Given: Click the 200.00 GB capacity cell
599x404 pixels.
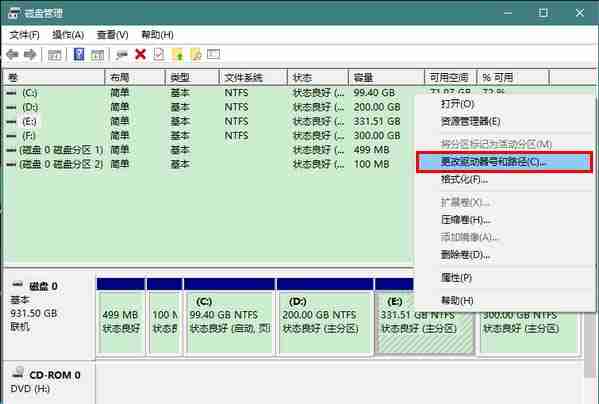Looking at the screenshot, I should (377, 107).
